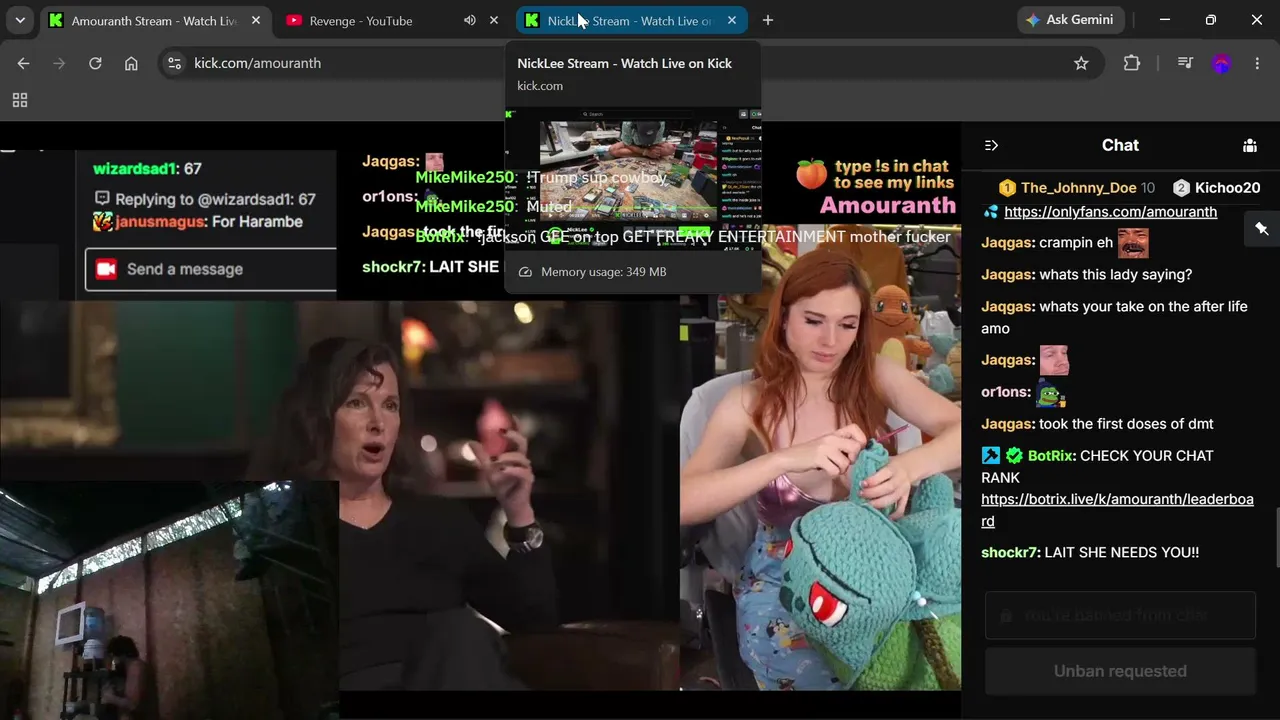The width and height of the screenshot is (1280, 720).
Task: Click the Unban requested button
Action: 1120,671
